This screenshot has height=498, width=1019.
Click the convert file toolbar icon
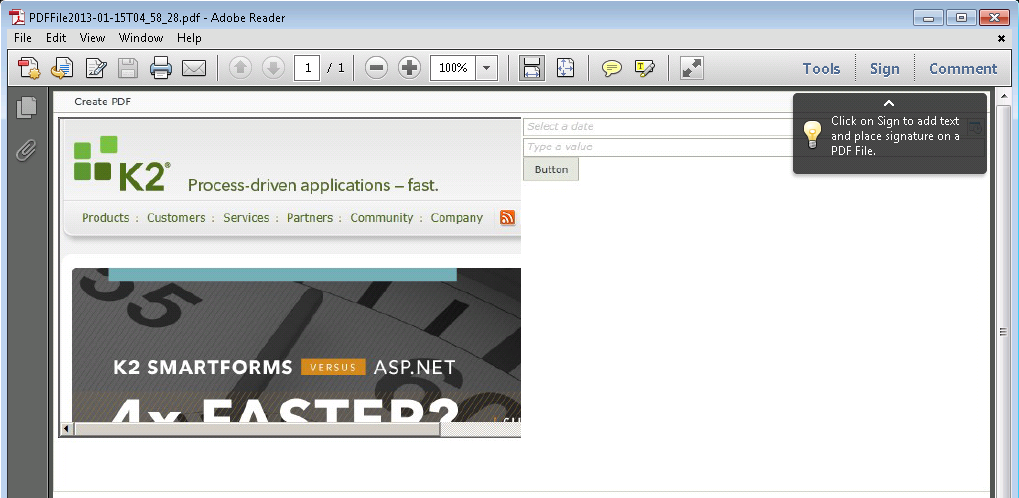click(62, 68)
